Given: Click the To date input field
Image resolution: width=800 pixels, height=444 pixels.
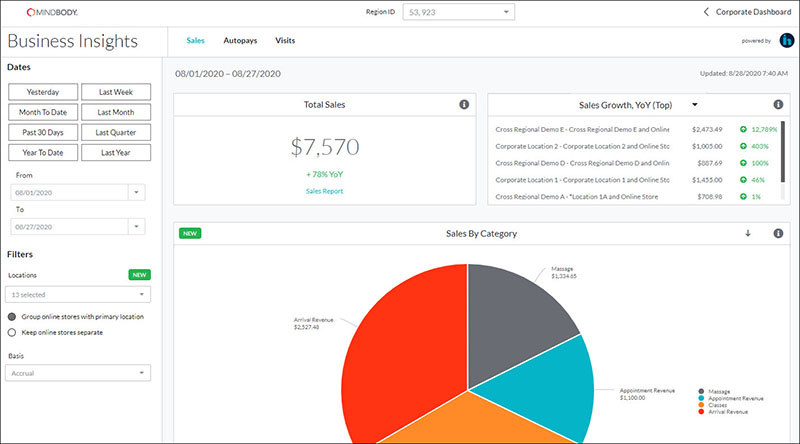Looking at the screenshot, I should 69,227.
